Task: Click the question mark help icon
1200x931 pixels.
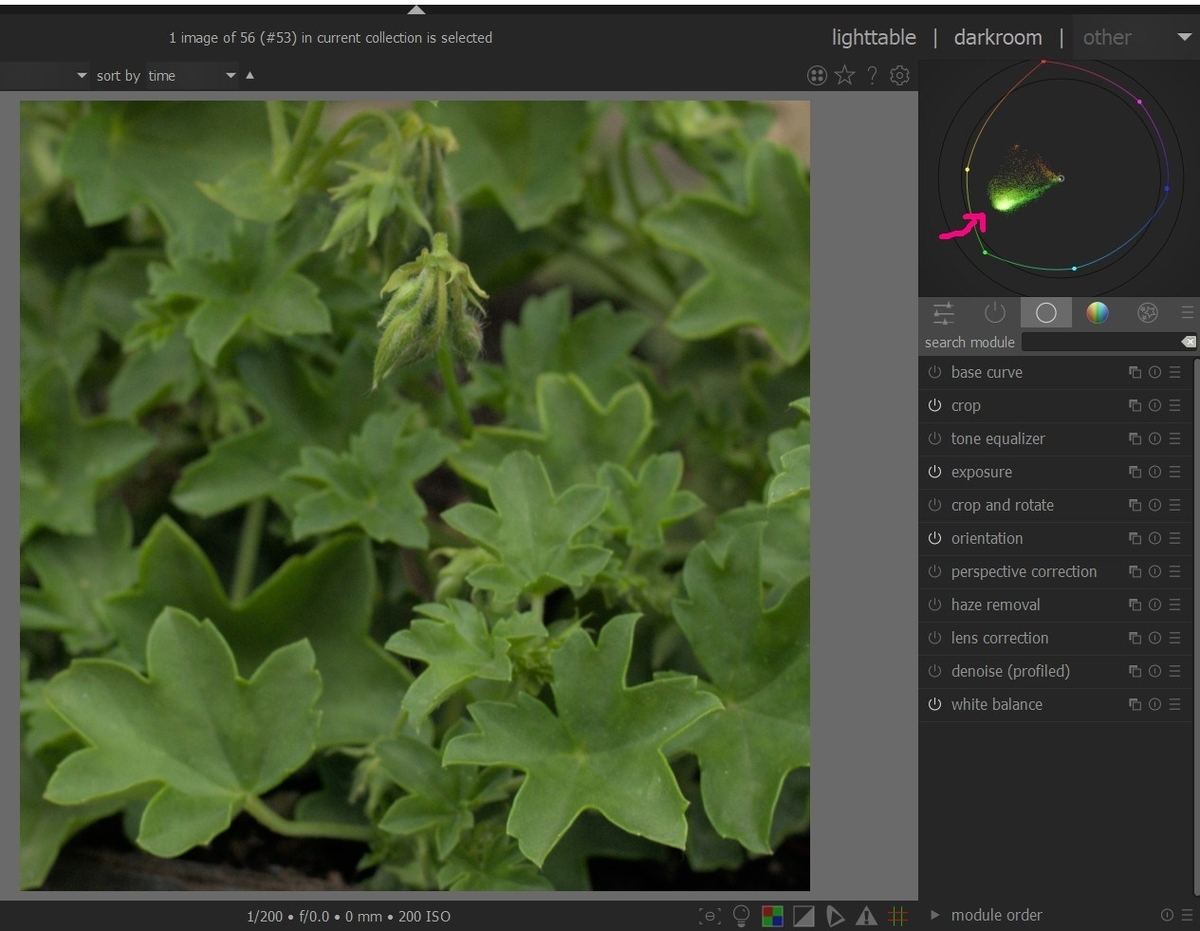Action: pos(872,75)
